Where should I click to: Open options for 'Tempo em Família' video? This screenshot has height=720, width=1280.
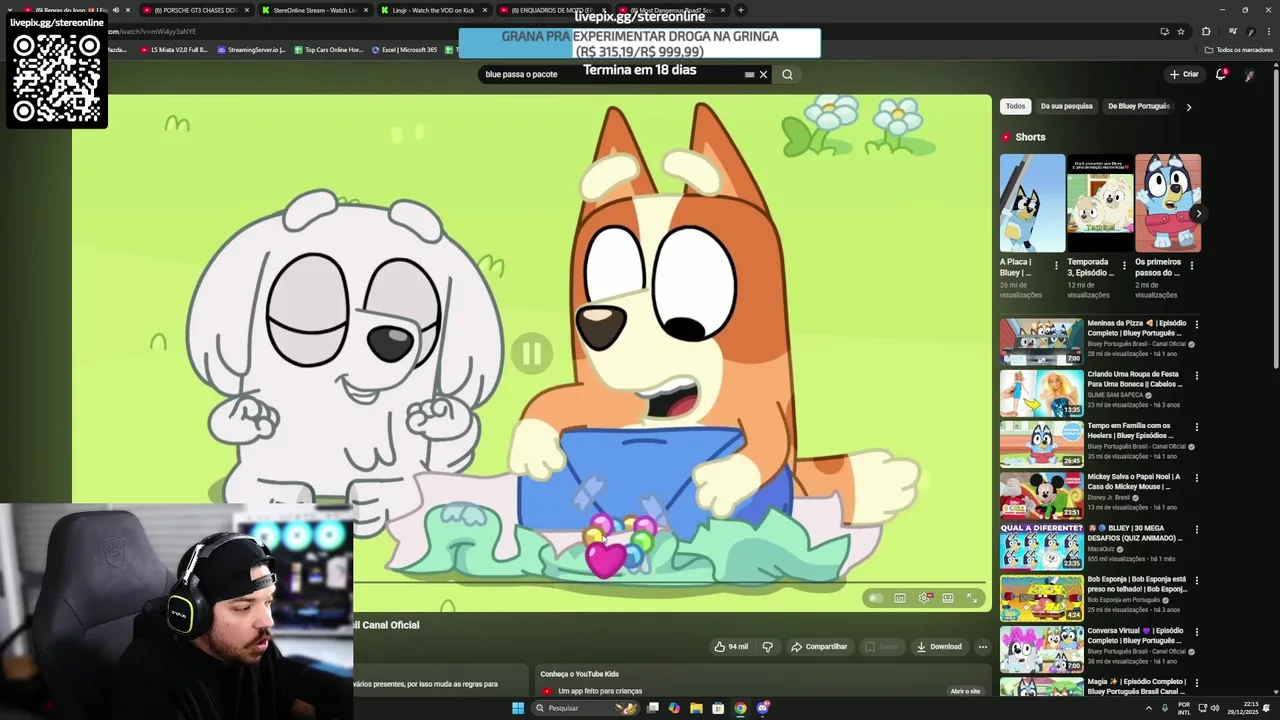1196,427
